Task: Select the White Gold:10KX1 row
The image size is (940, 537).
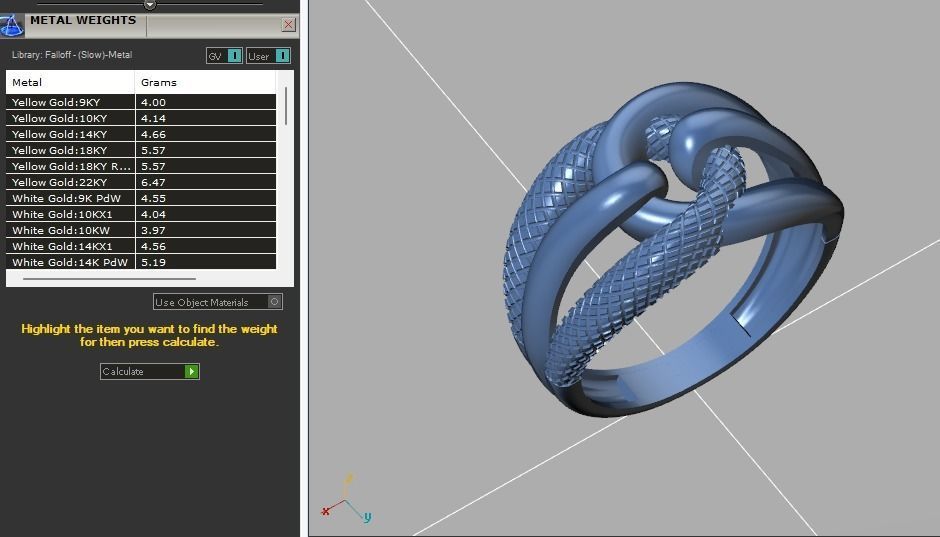Action: (141, 214)
